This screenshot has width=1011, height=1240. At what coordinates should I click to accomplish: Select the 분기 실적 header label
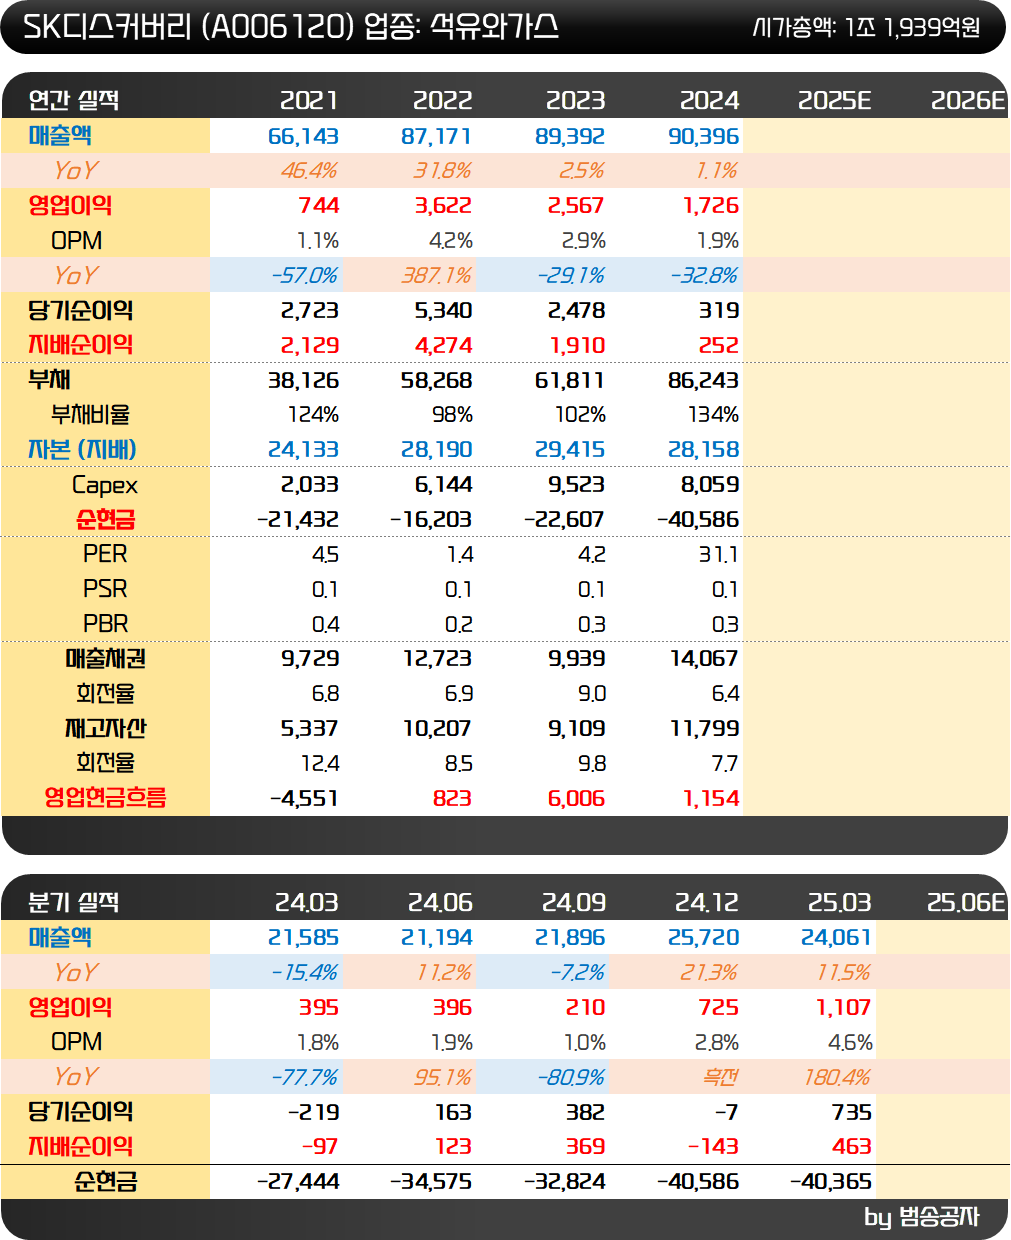click(x=74, y=902)
